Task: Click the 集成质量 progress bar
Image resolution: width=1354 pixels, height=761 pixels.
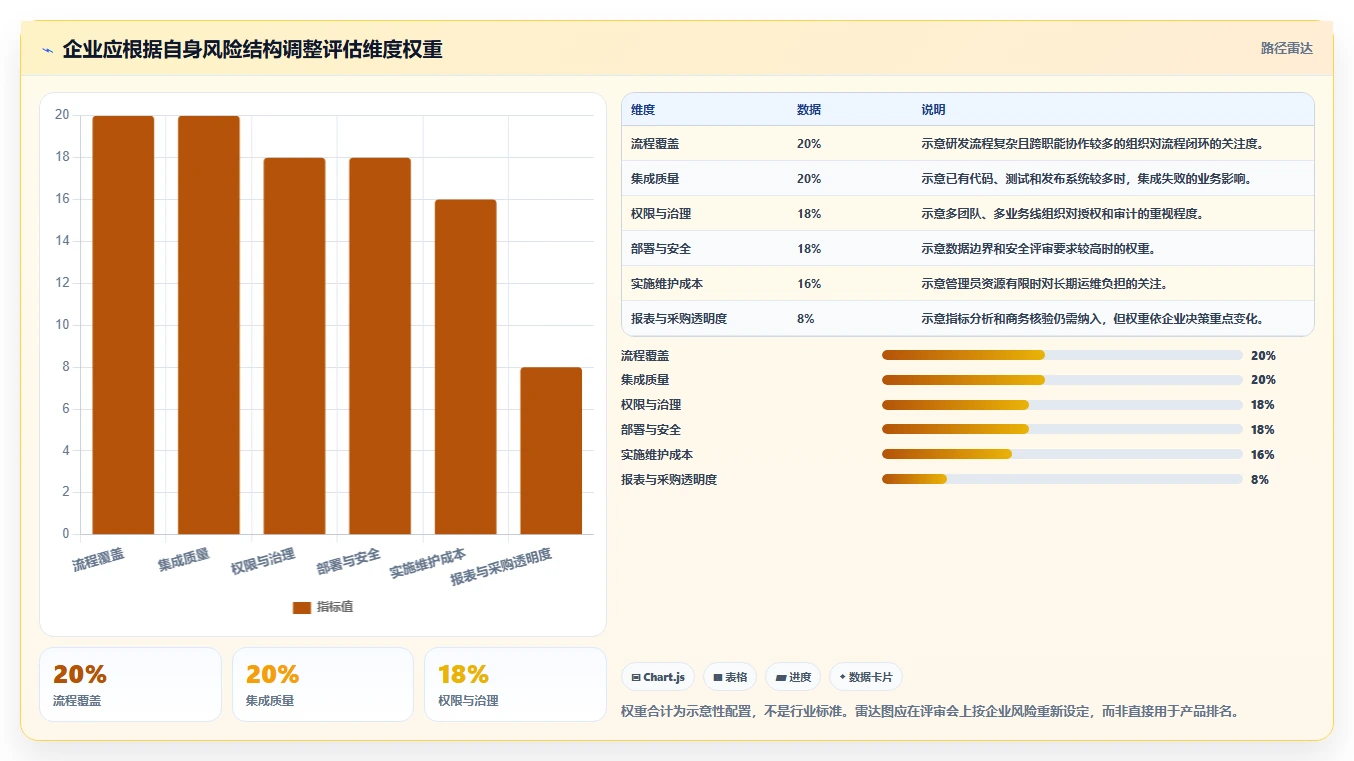Action: point(1062,380)
